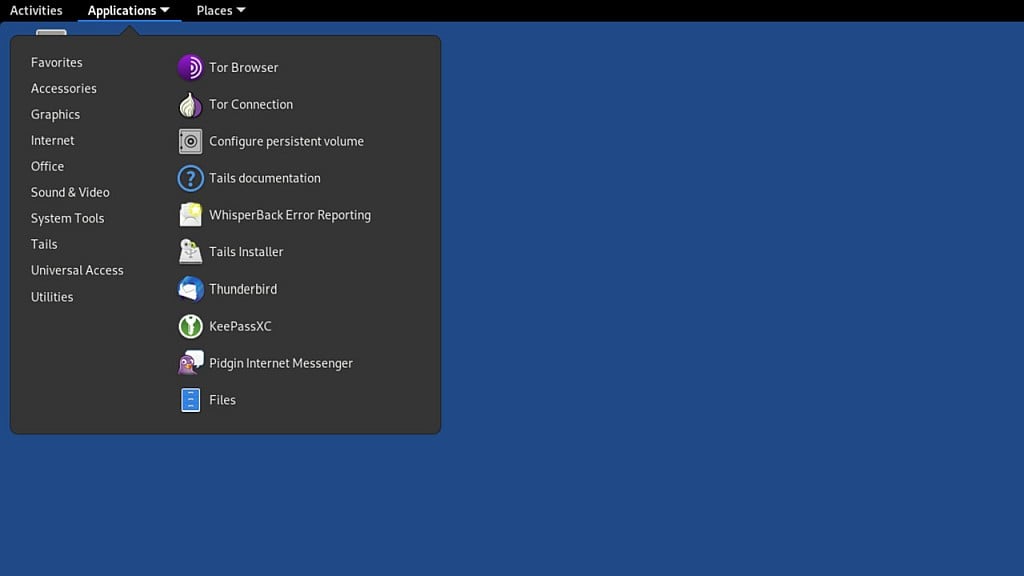
Task: Select the Internet category
Action: pyautogui.click(x=52, y=140)
